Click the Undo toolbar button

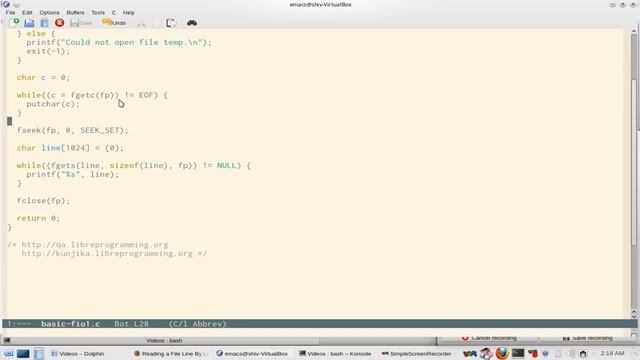click(114, 23)
